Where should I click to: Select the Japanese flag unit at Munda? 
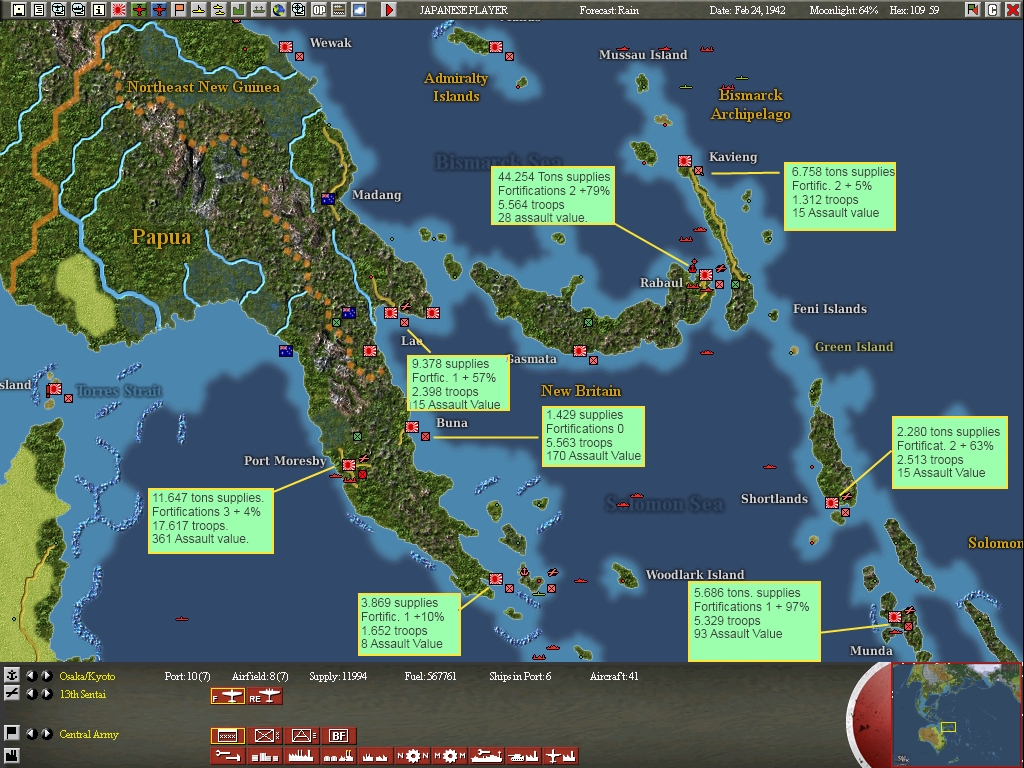pos(894,616)
